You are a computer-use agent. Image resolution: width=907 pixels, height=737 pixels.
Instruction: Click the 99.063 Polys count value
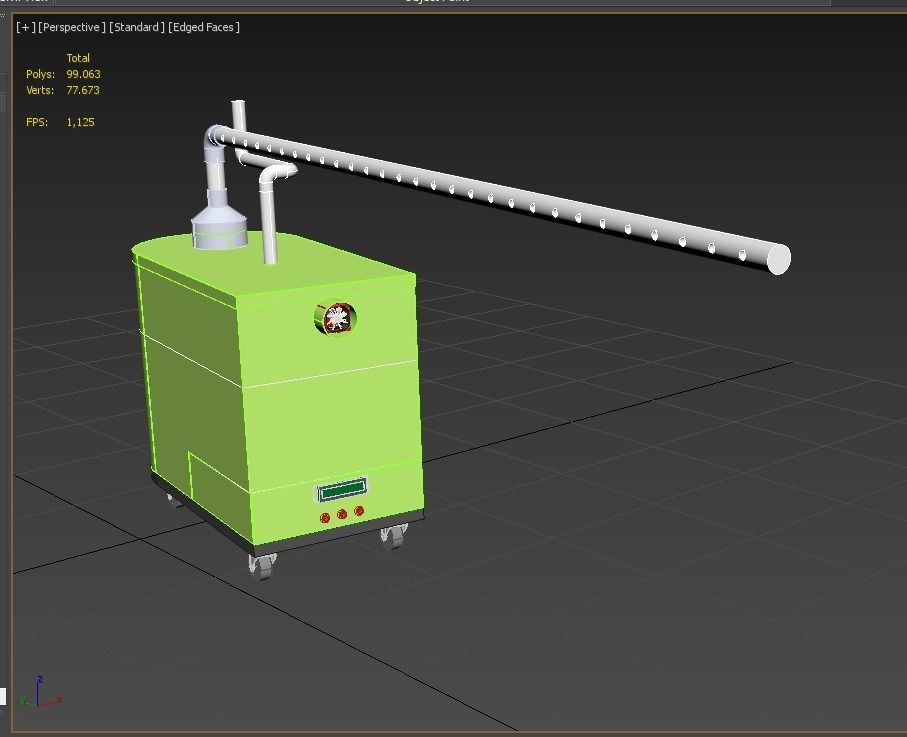pos(83,74)
